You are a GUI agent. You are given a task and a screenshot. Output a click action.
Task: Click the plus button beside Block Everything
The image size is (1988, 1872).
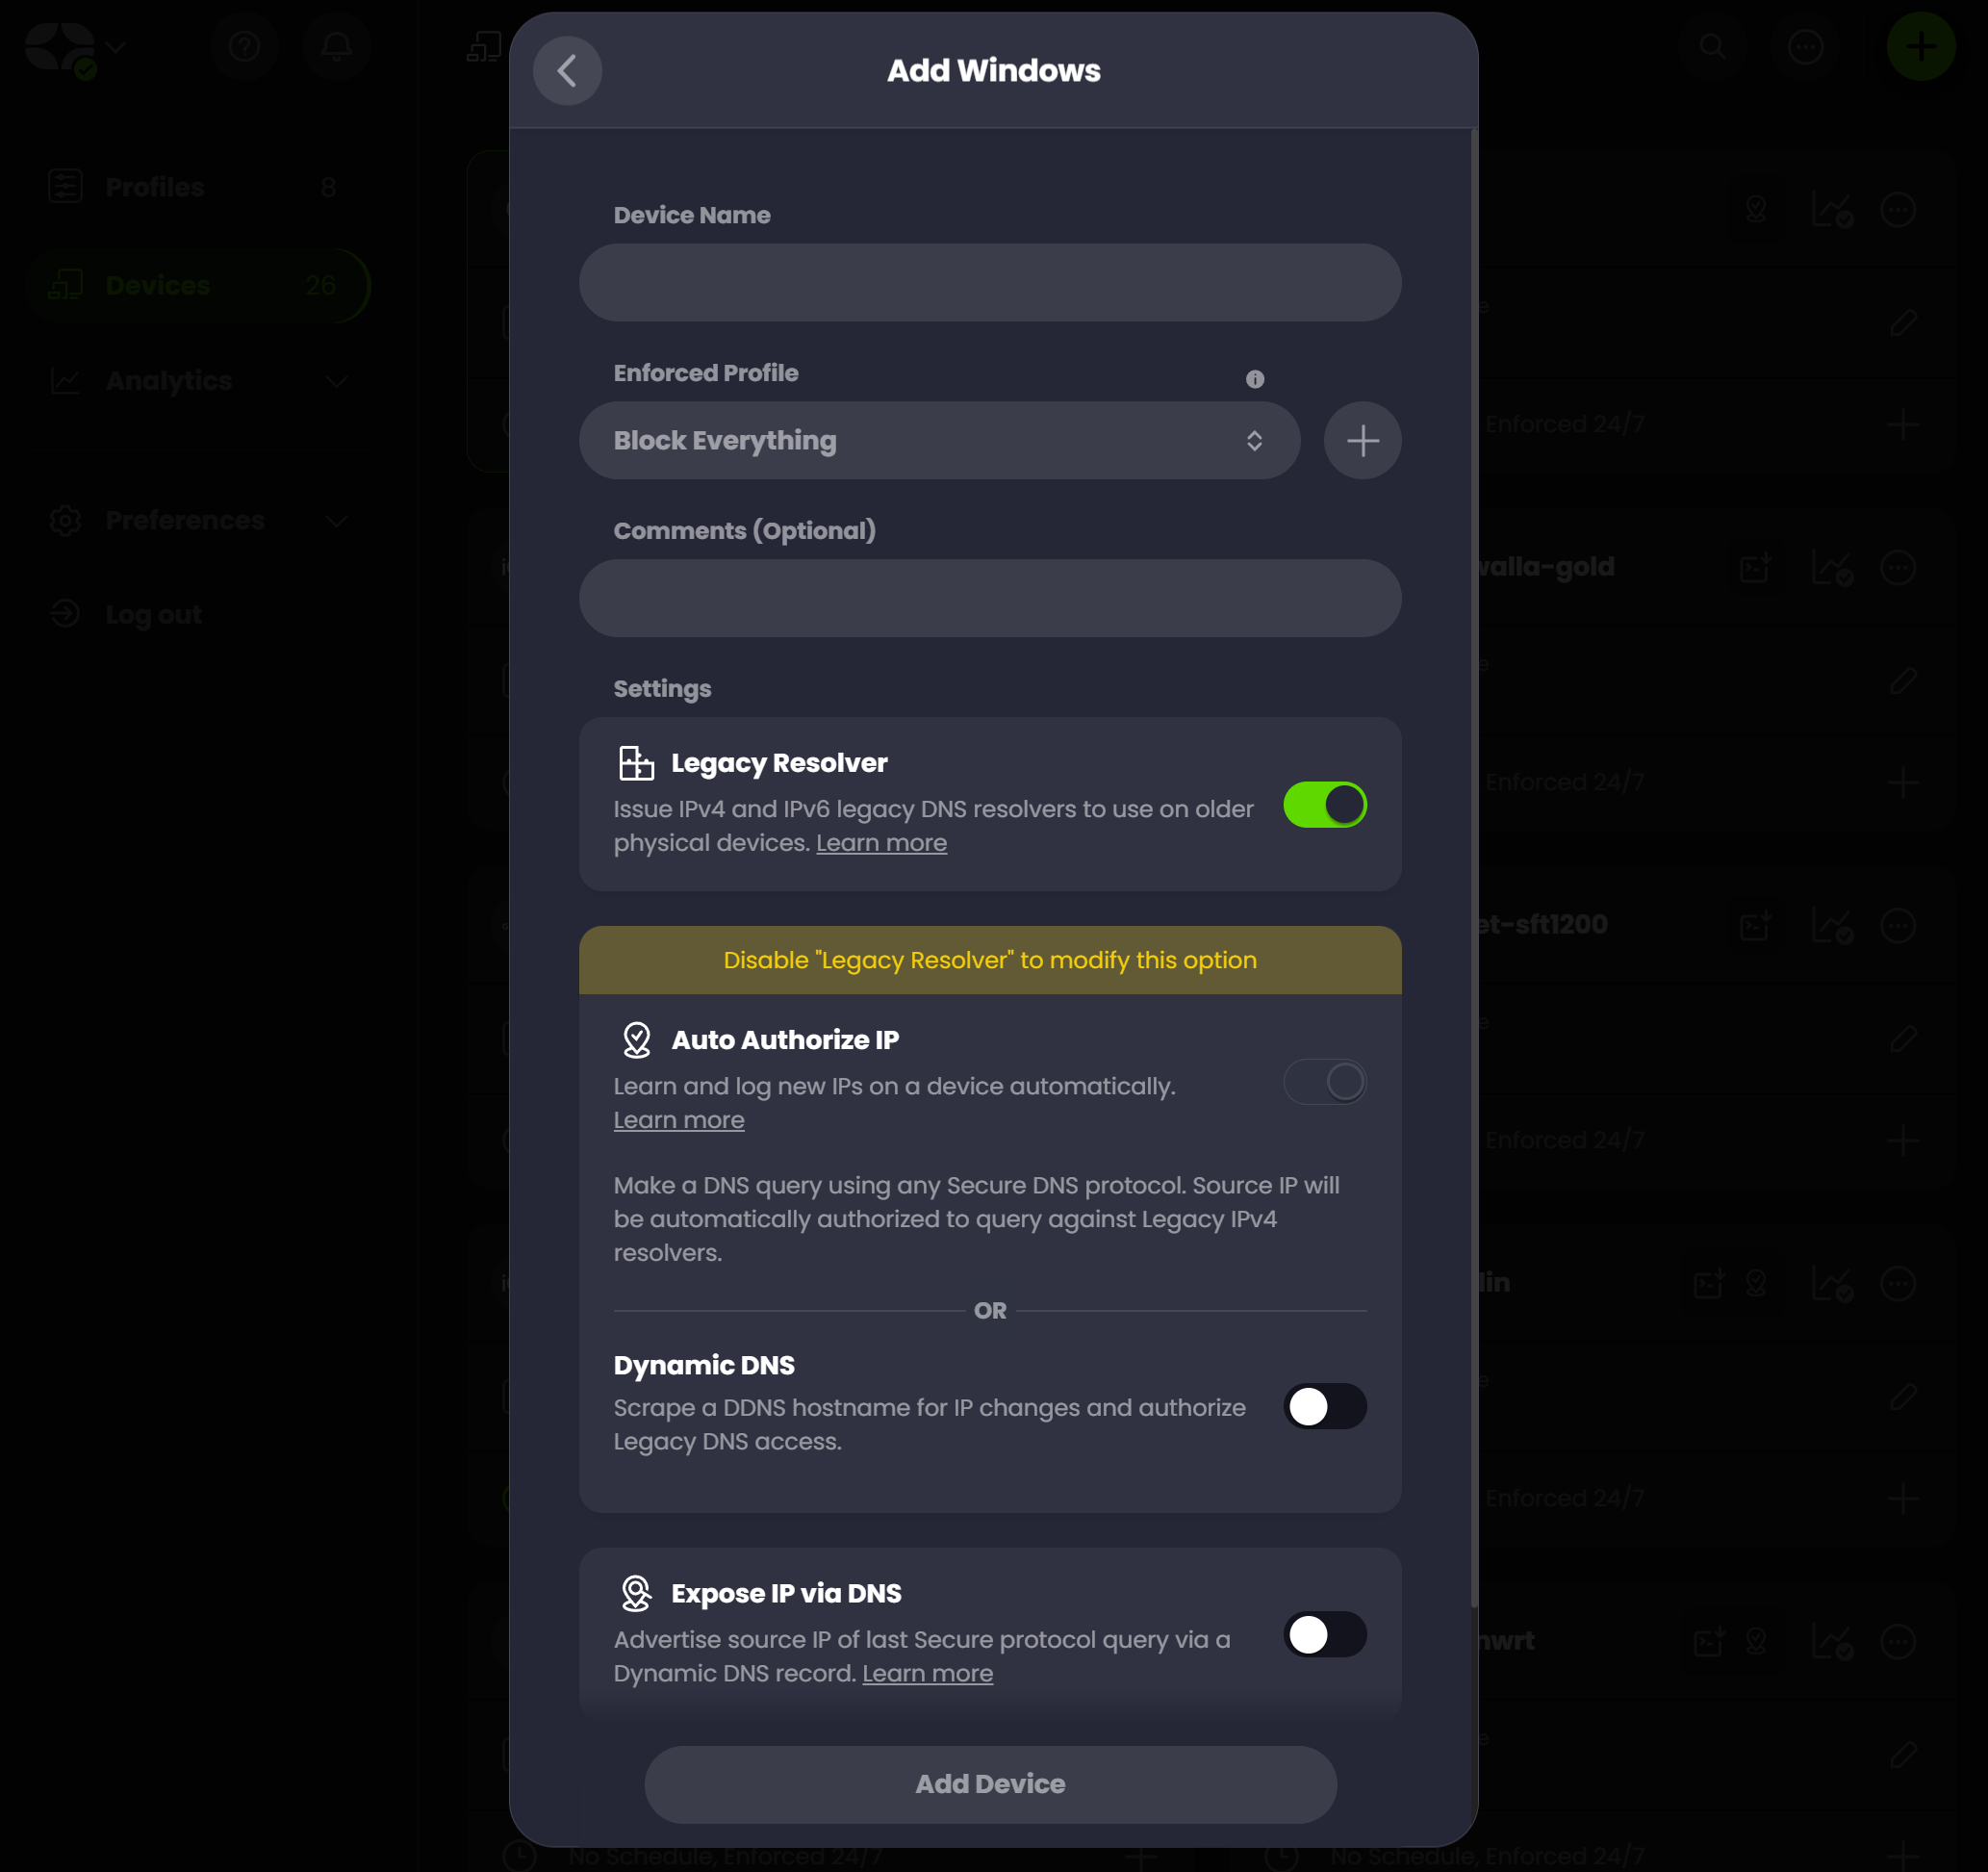[x=1362, y=441]
